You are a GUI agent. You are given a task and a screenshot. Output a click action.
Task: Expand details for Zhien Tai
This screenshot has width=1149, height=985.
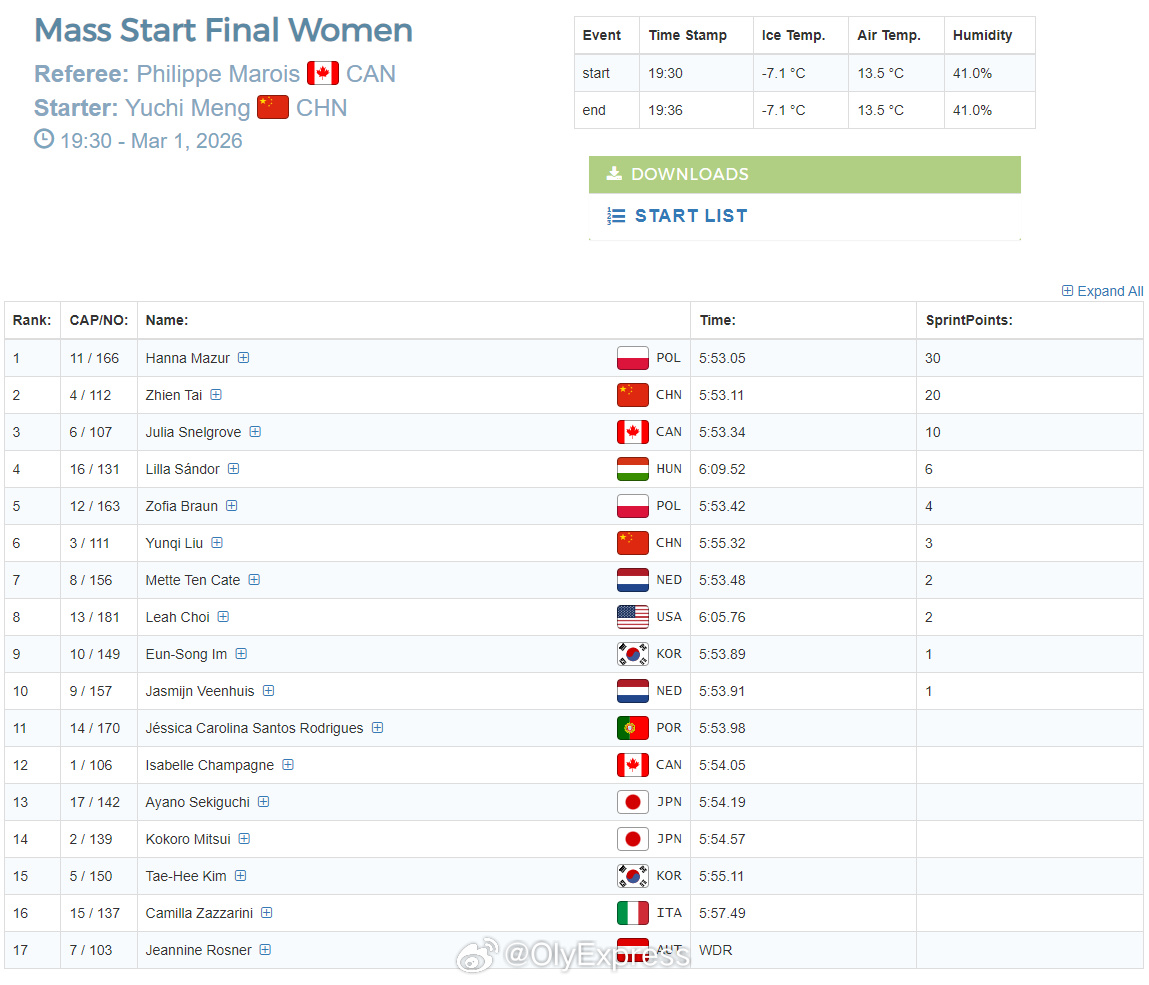click(x=216, y=394)
